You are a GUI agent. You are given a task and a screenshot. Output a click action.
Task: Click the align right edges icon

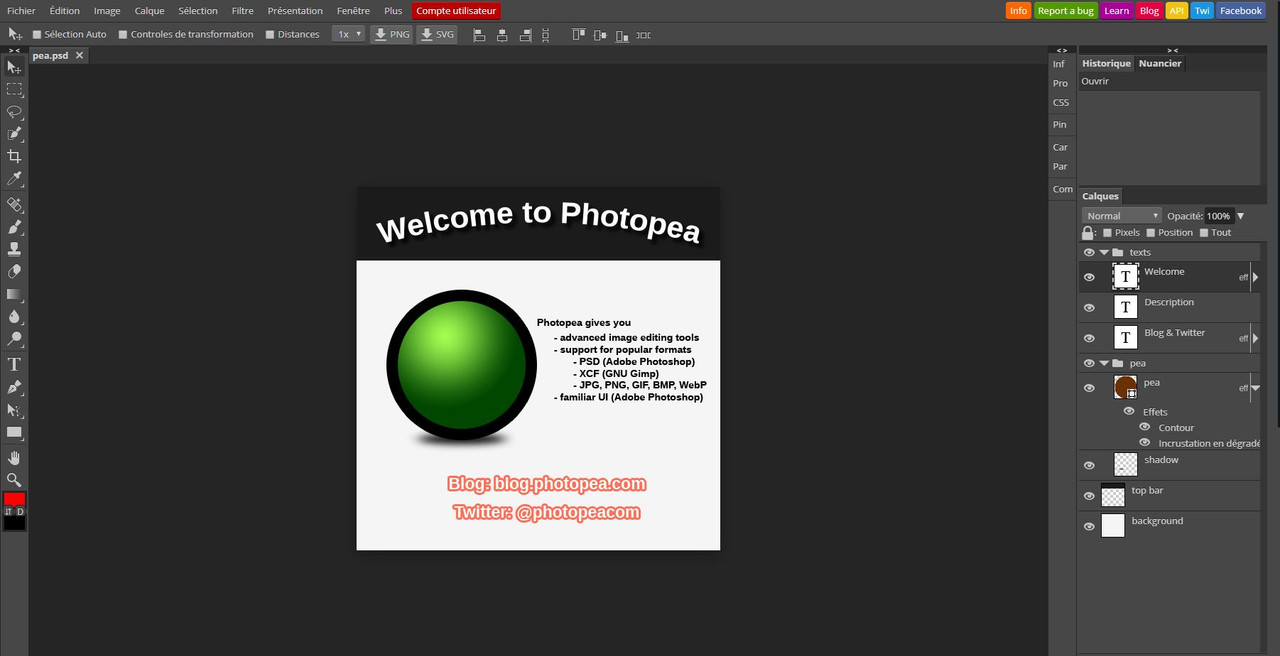pos(523,35)
